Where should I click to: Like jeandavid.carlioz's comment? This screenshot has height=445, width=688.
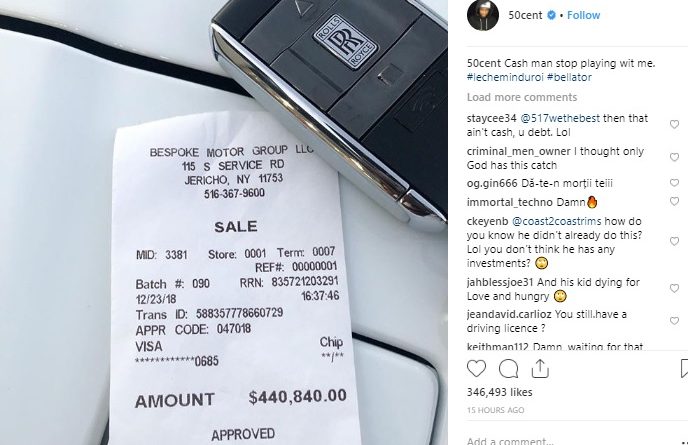pyautogui.click(x=674, y=321)
